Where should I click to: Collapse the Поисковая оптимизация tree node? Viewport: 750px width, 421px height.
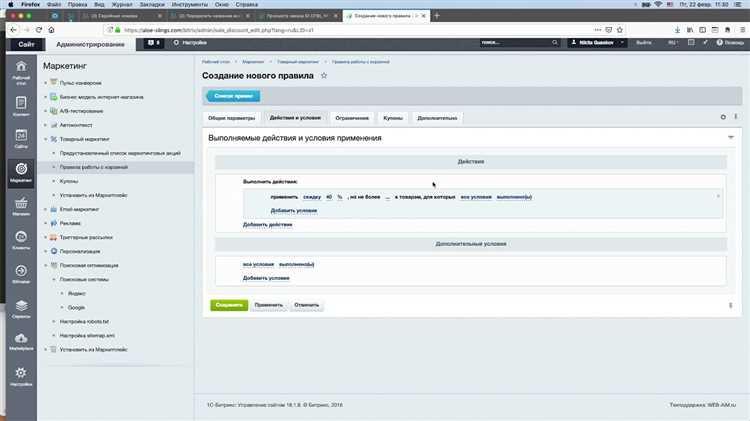(x=45, y=266)
